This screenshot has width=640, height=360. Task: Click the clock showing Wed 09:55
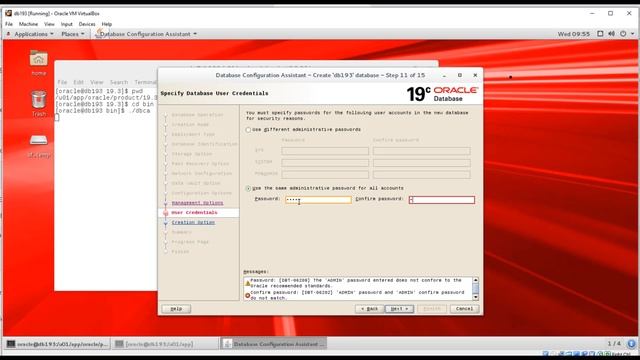[x=573, y=34]
